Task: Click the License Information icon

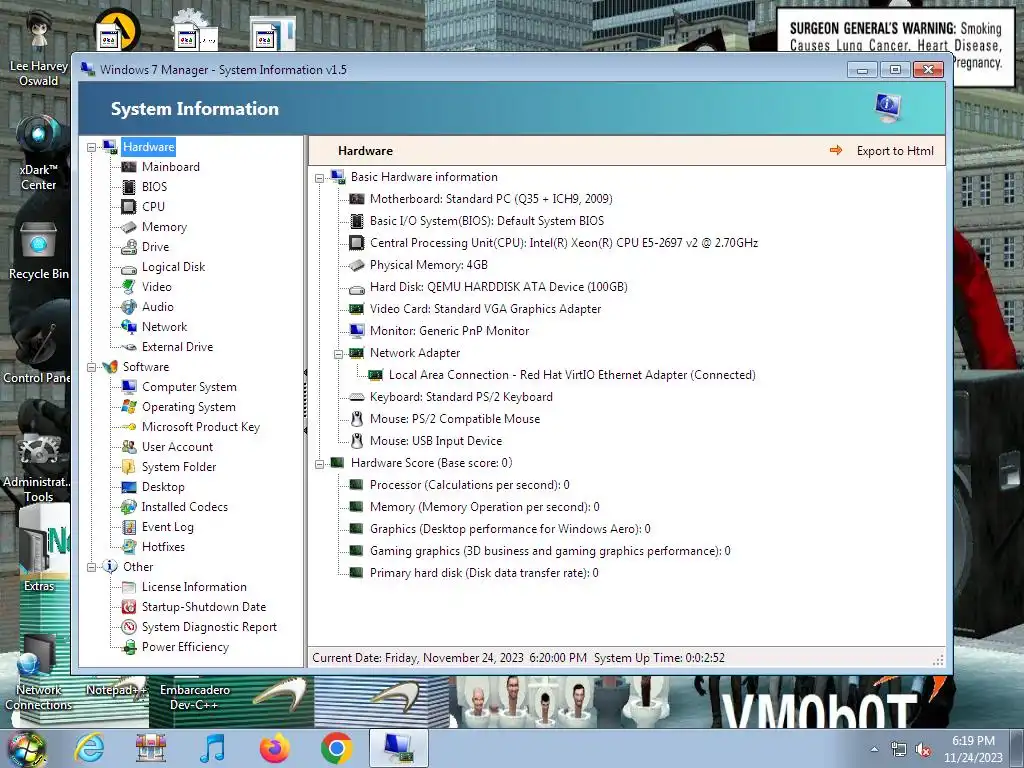Action: point(129,587)
